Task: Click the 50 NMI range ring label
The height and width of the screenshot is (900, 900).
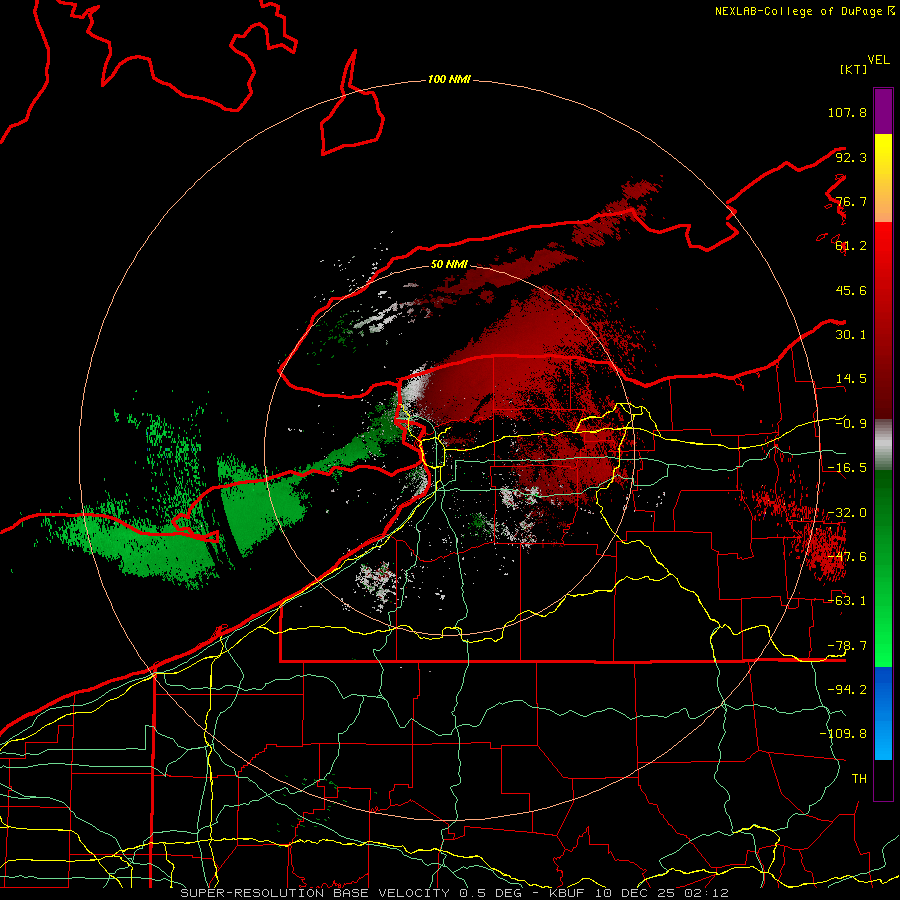Action: (x=449, y=264)
